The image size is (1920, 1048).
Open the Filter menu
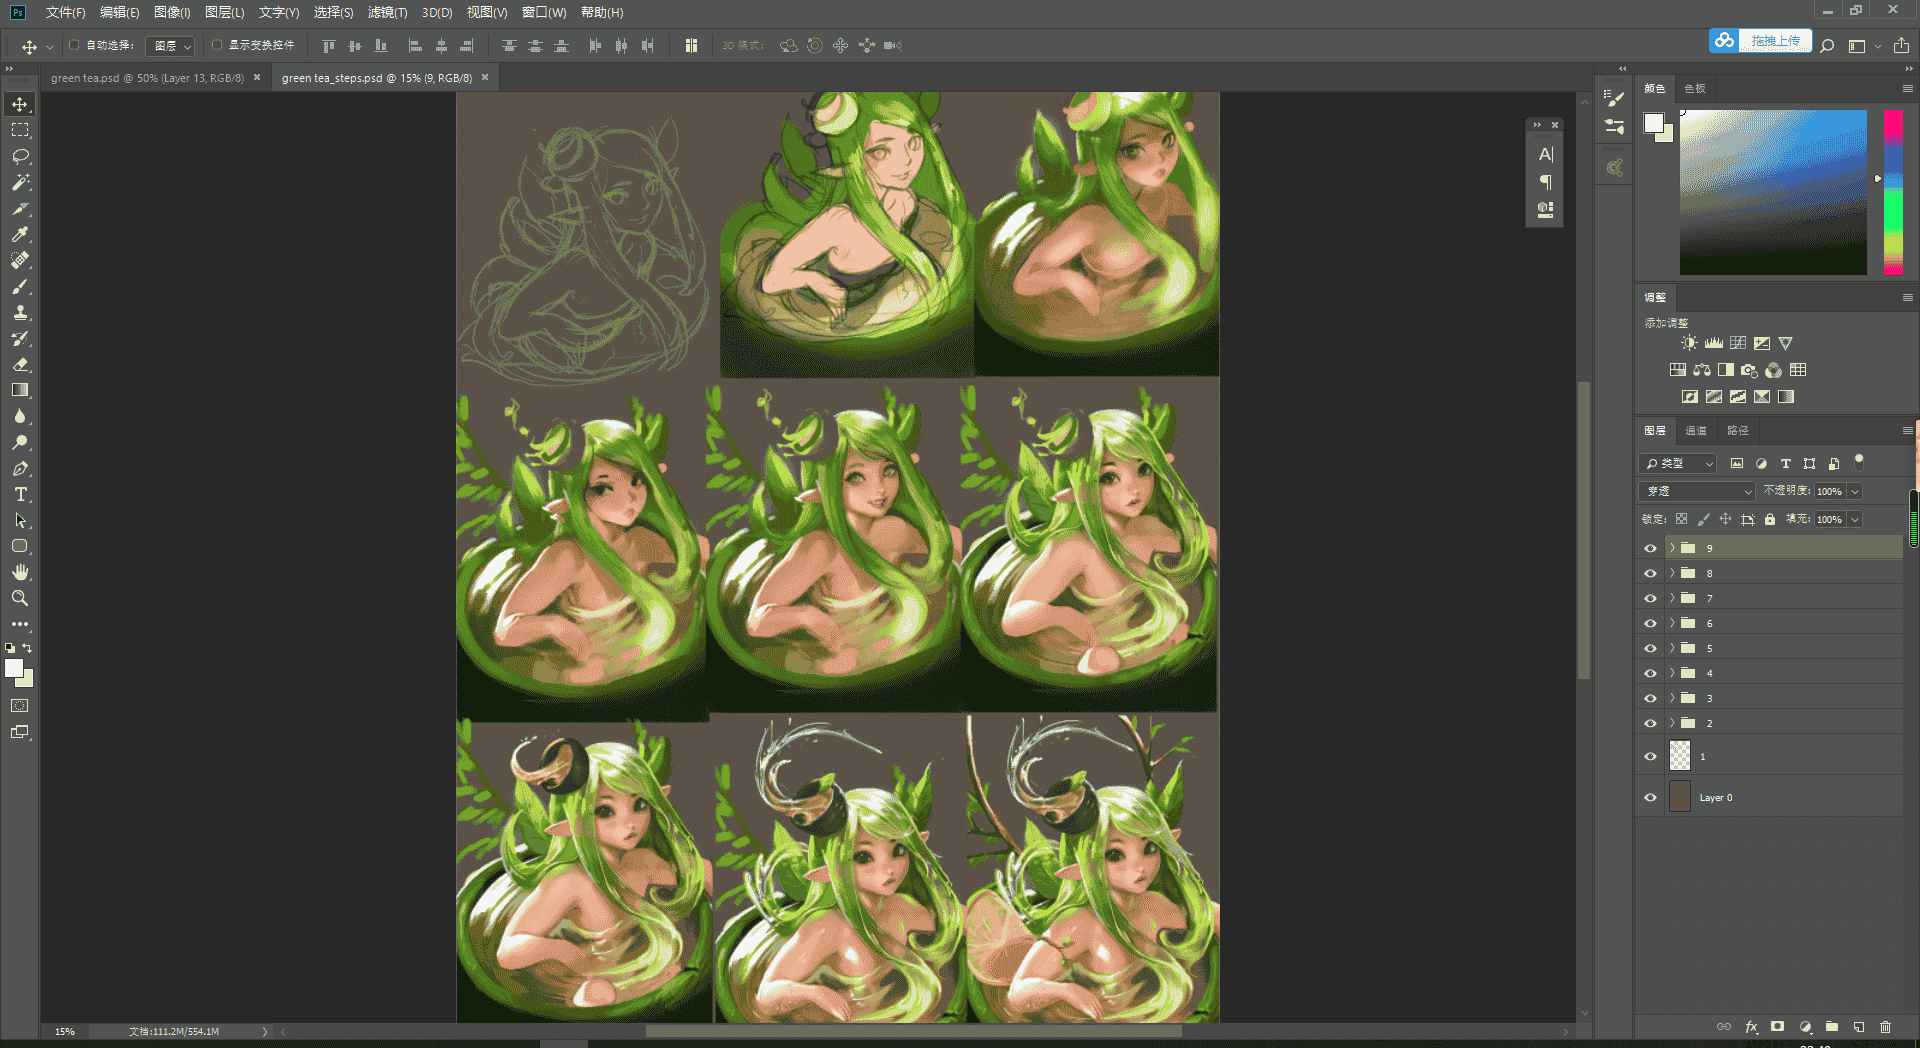387,12
